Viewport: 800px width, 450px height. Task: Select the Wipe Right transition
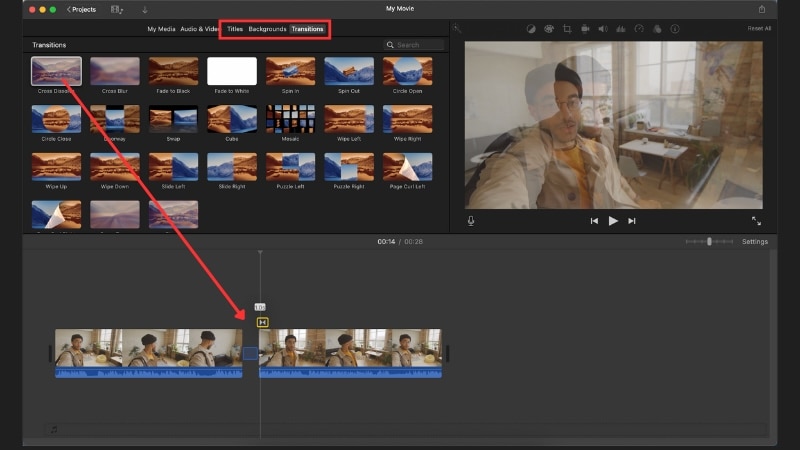(x=407, y=119)
